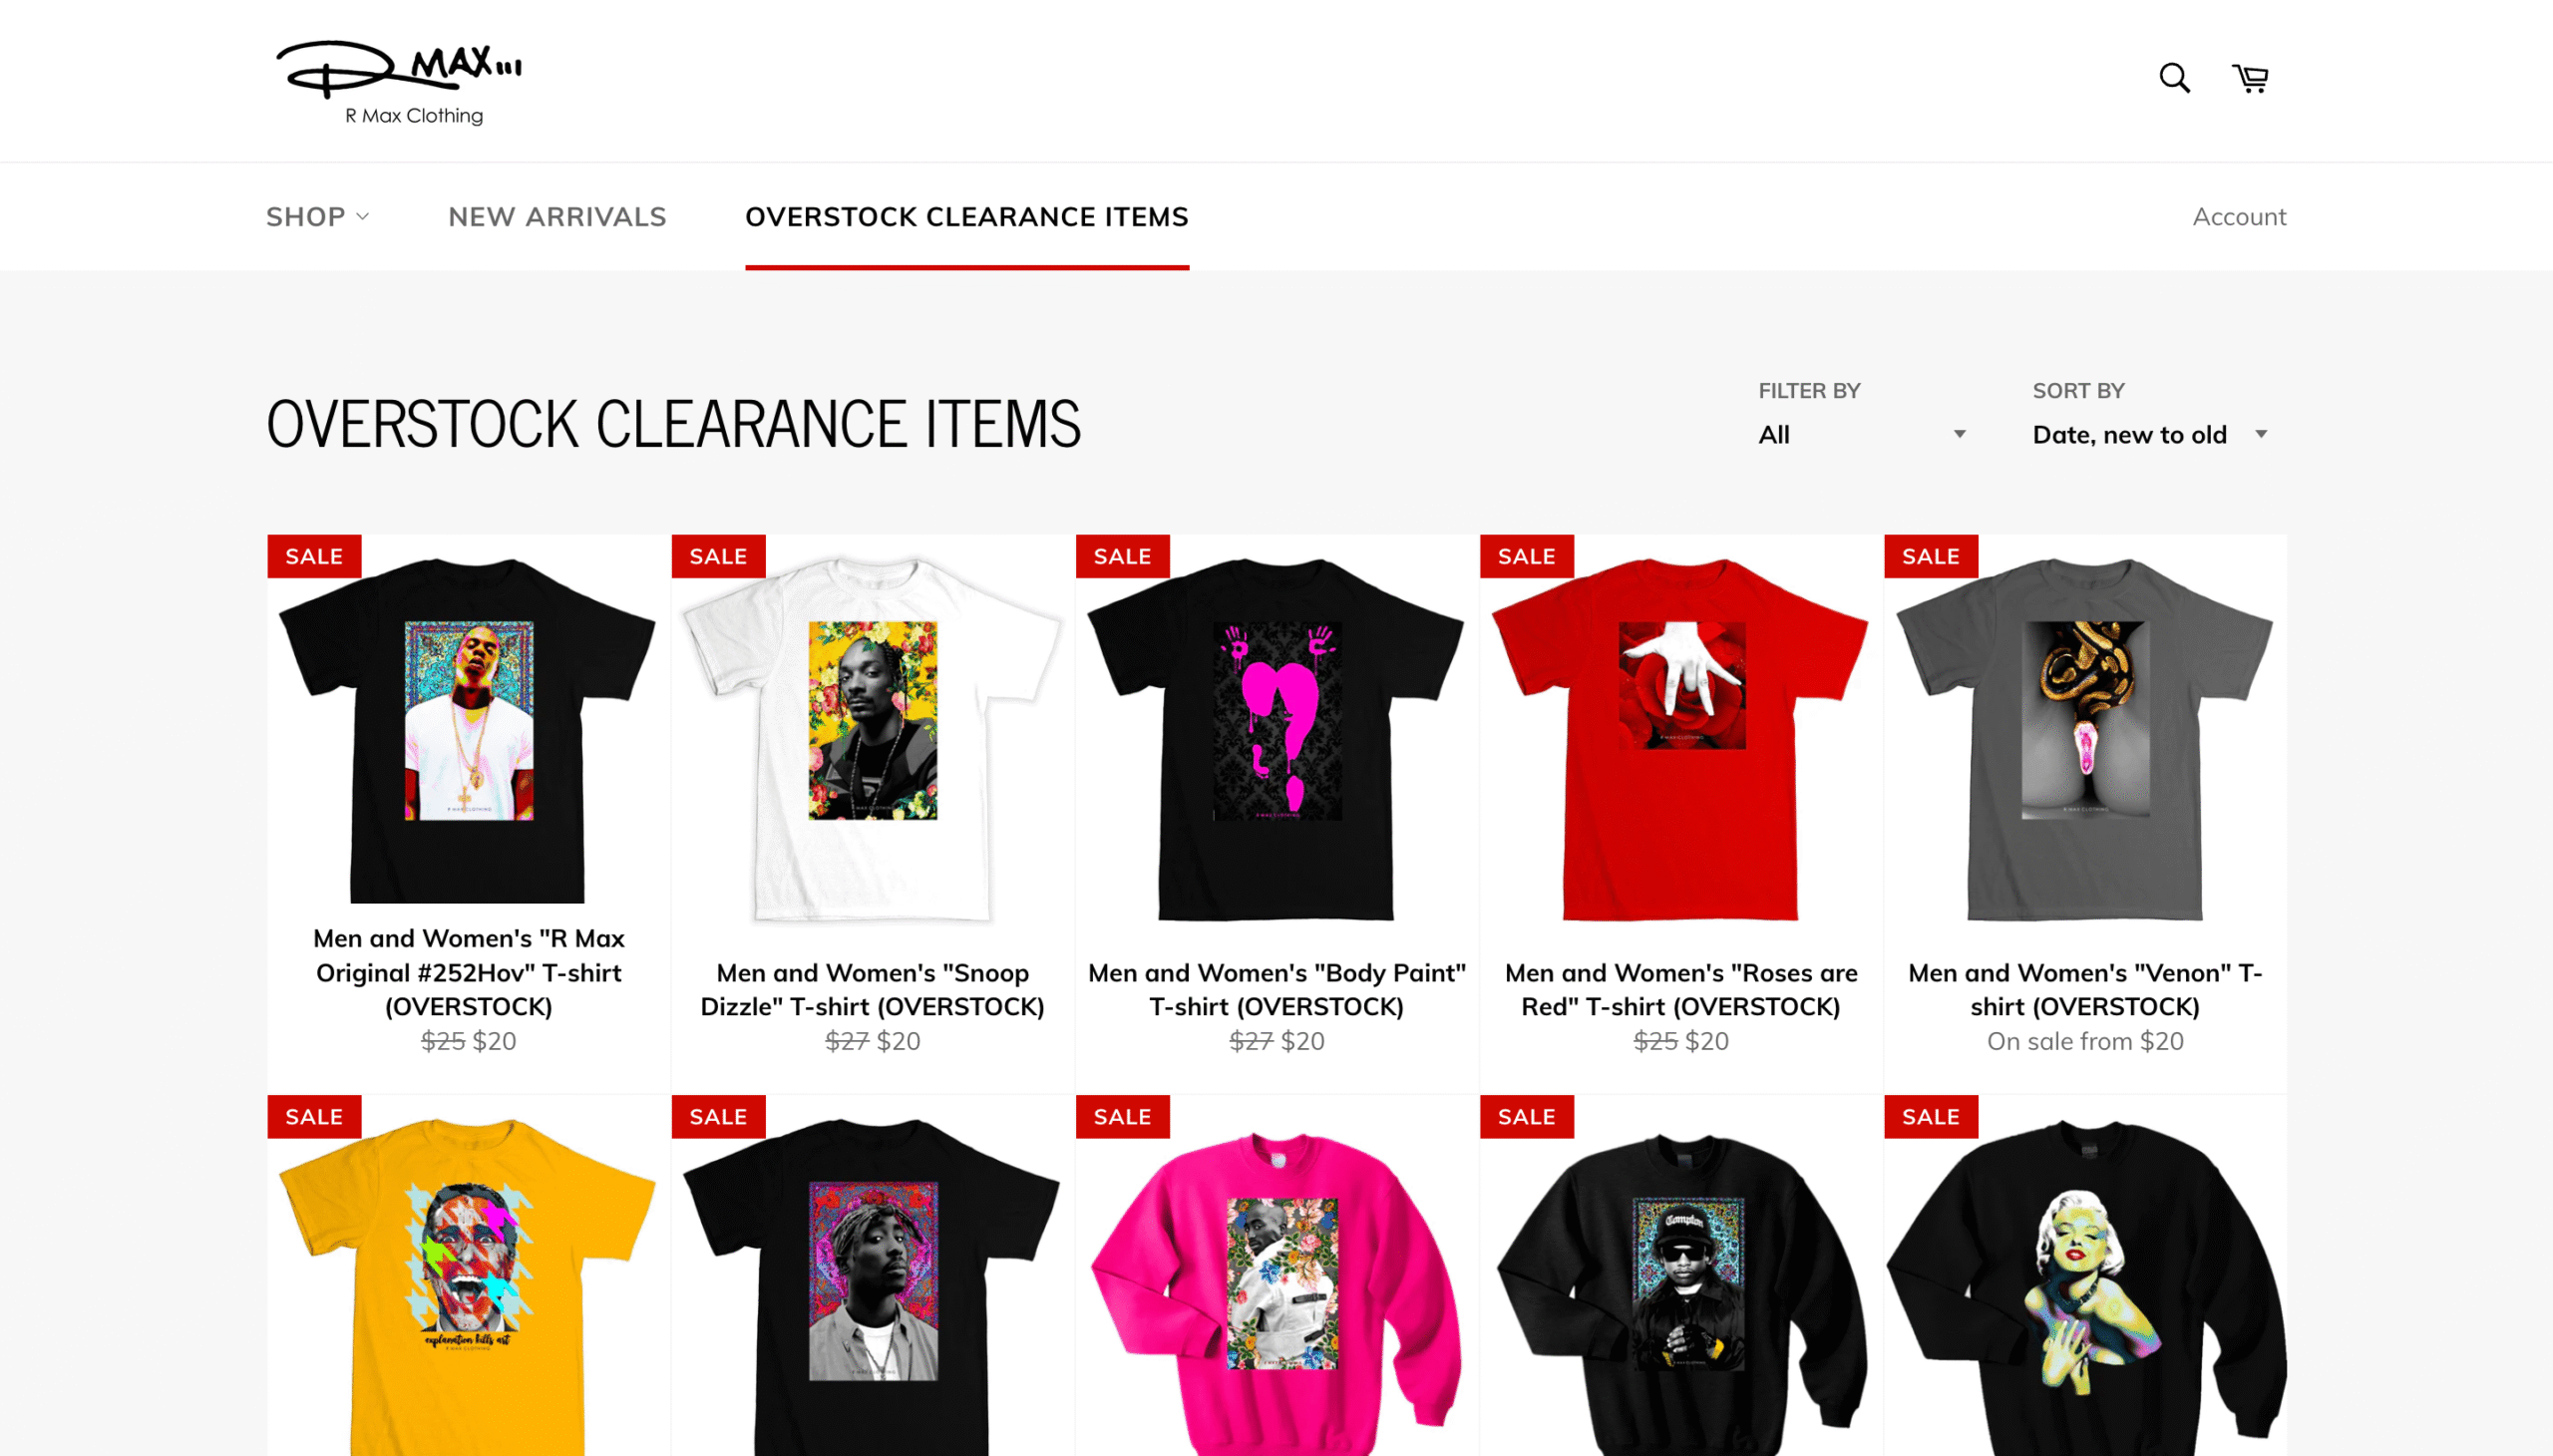Open the Account link
This screenshot has width=2553, height=1456.
2238,216
